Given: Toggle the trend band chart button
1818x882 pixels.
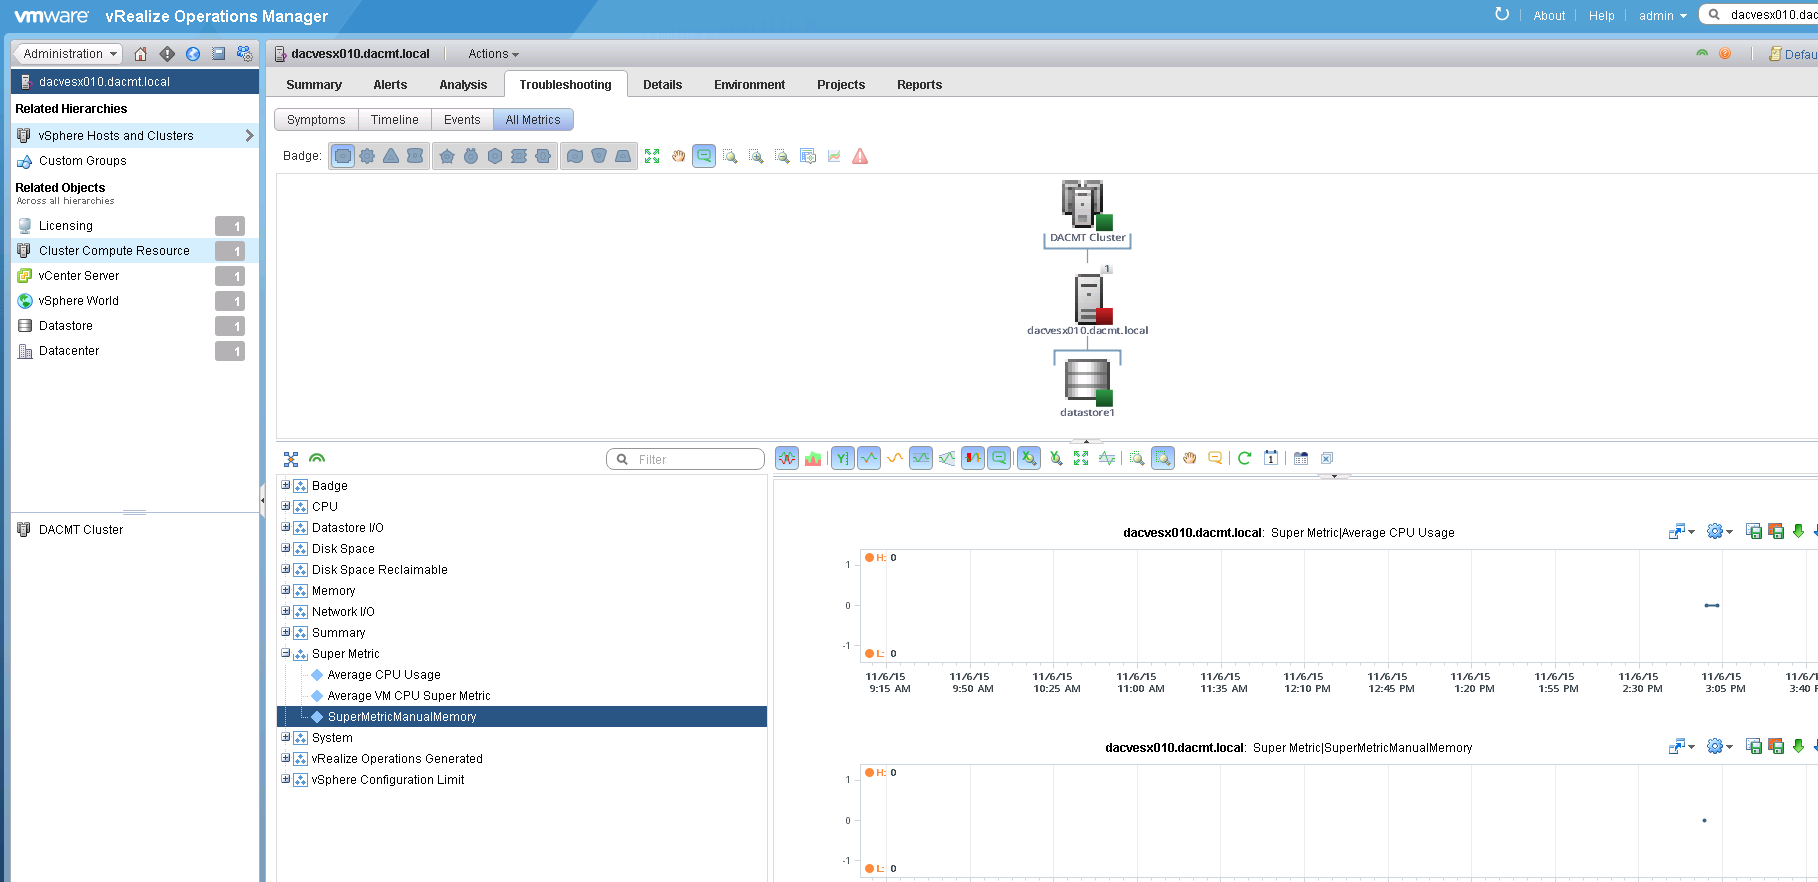Looking at the screenshot, I should (x=921, y=458).
